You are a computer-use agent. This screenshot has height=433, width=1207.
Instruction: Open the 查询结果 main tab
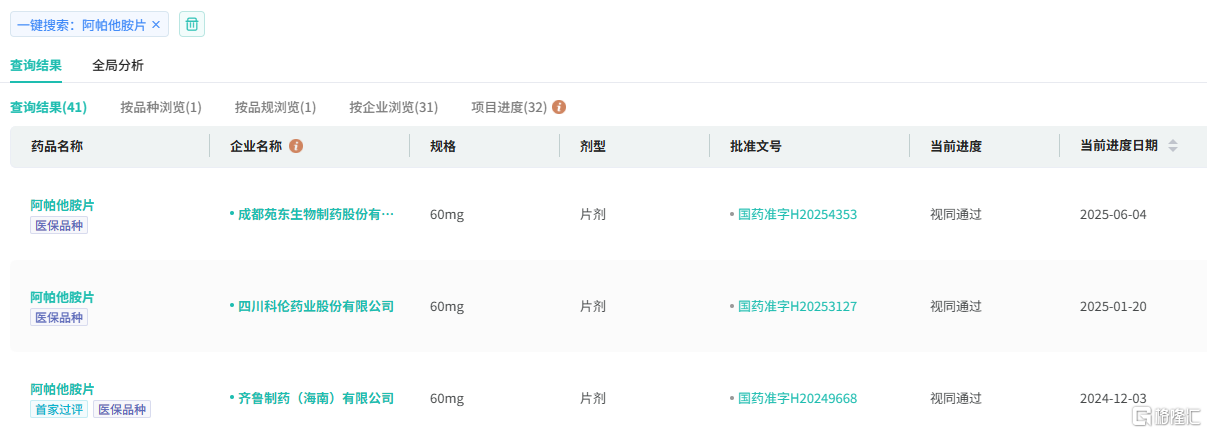[x=36, y=65]
